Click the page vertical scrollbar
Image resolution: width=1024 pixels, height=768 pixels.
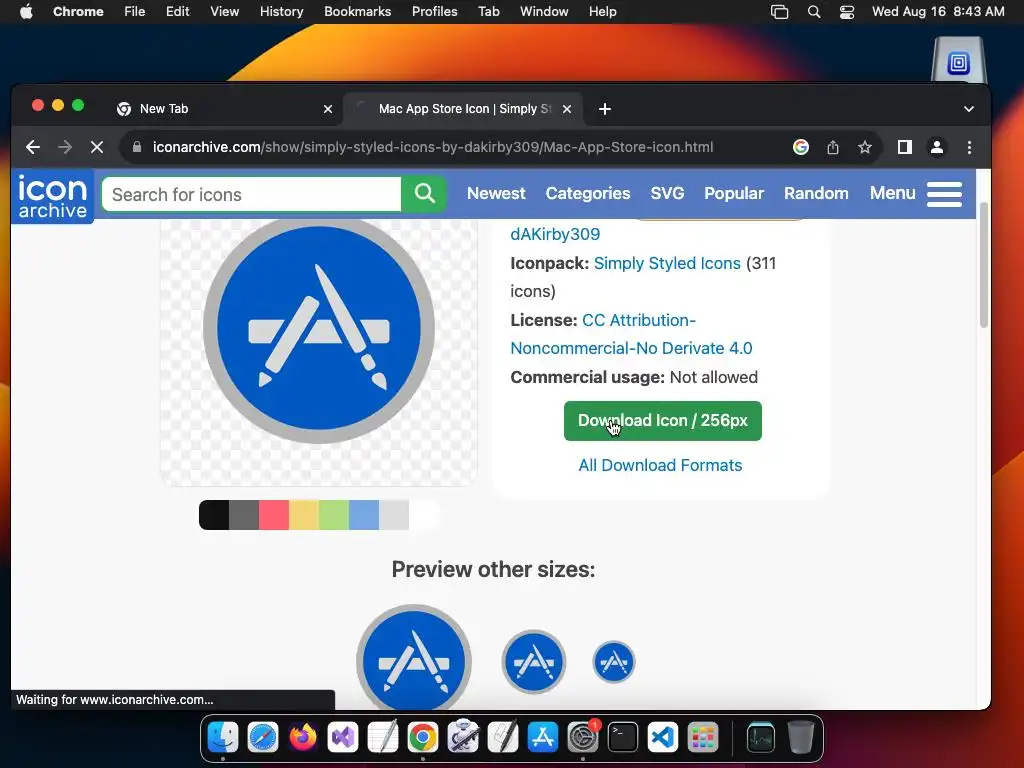[984, 264]
